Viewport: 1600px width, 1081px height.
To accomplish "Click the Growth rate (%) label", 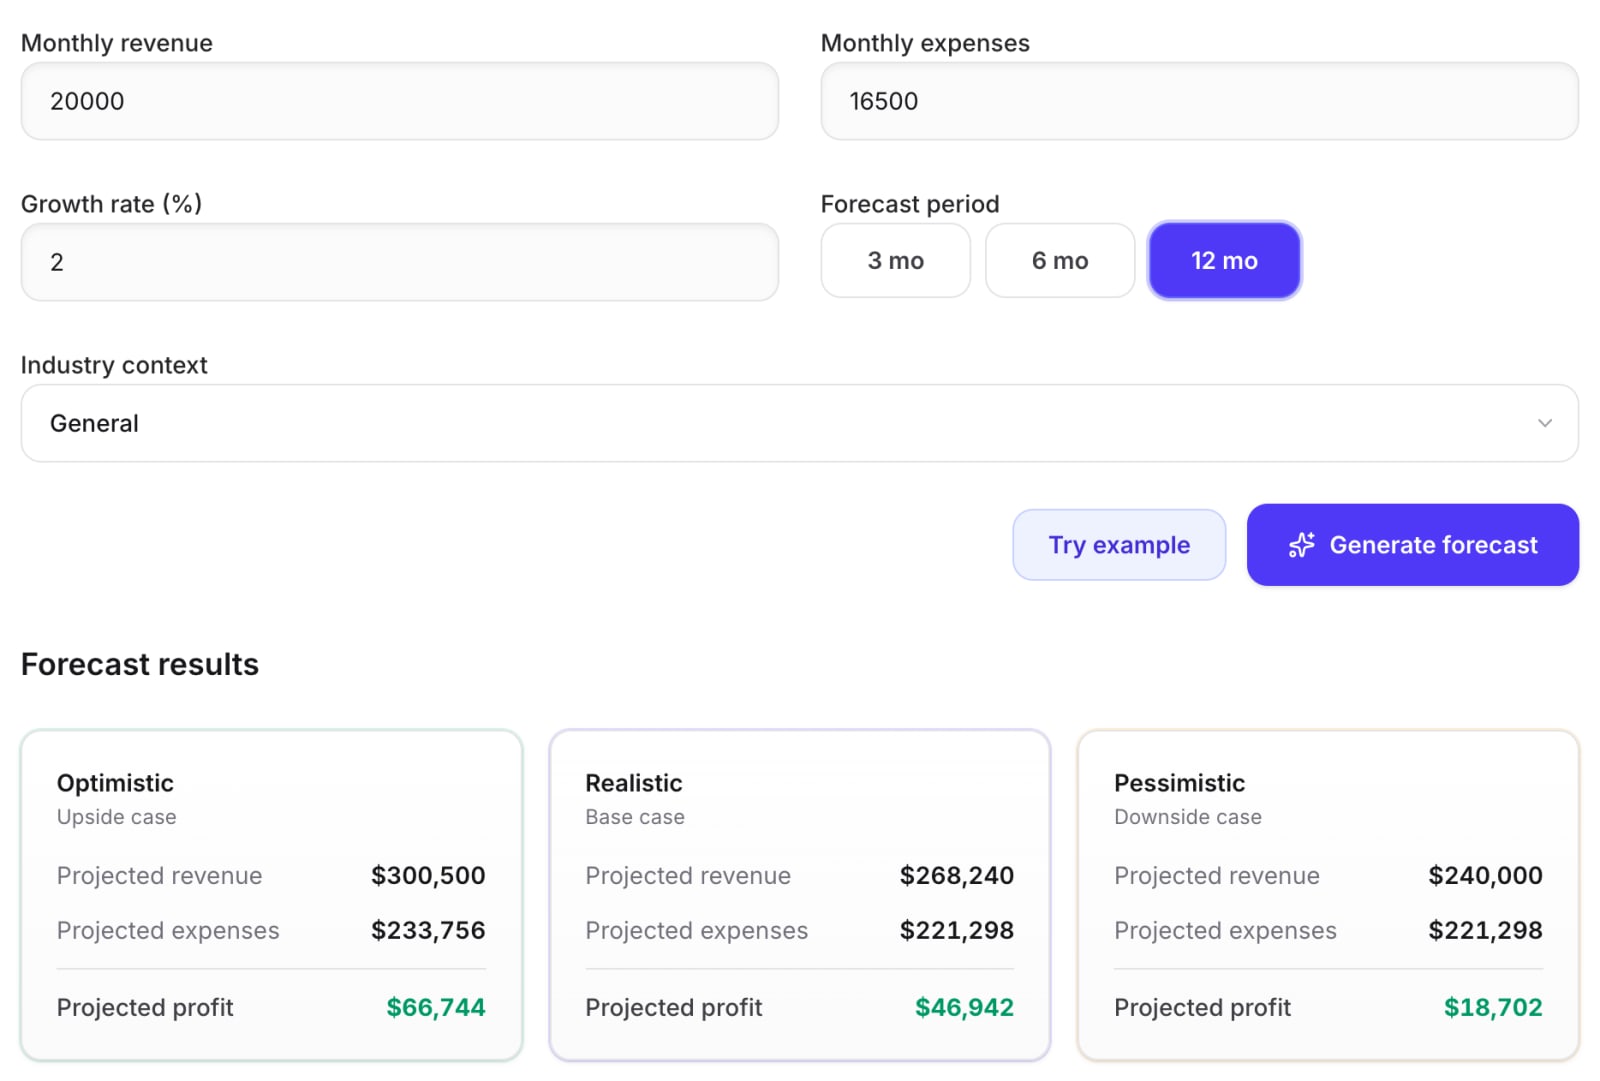I will (x=112, y=204).
